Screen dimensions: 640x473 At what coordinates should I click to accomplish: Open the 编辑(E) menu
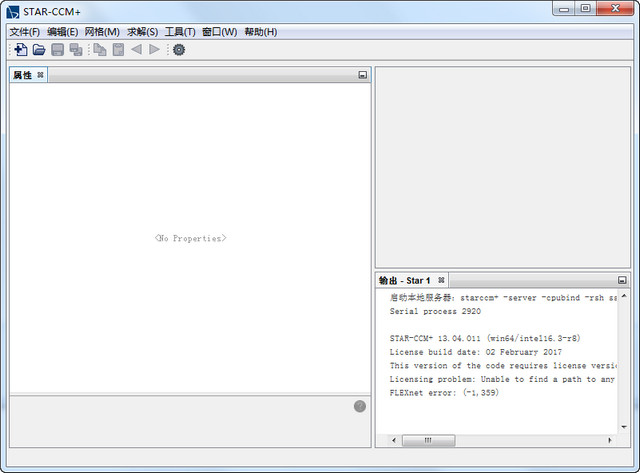[62, 32]
